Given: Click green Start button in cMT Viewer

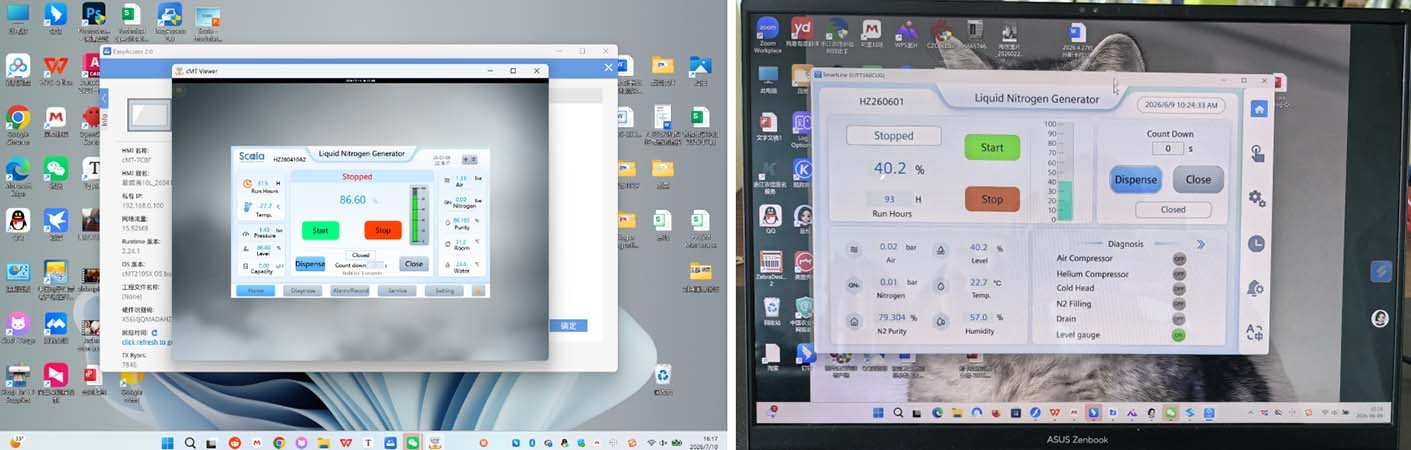Looking at the screenshot, I should coord(320,230).
